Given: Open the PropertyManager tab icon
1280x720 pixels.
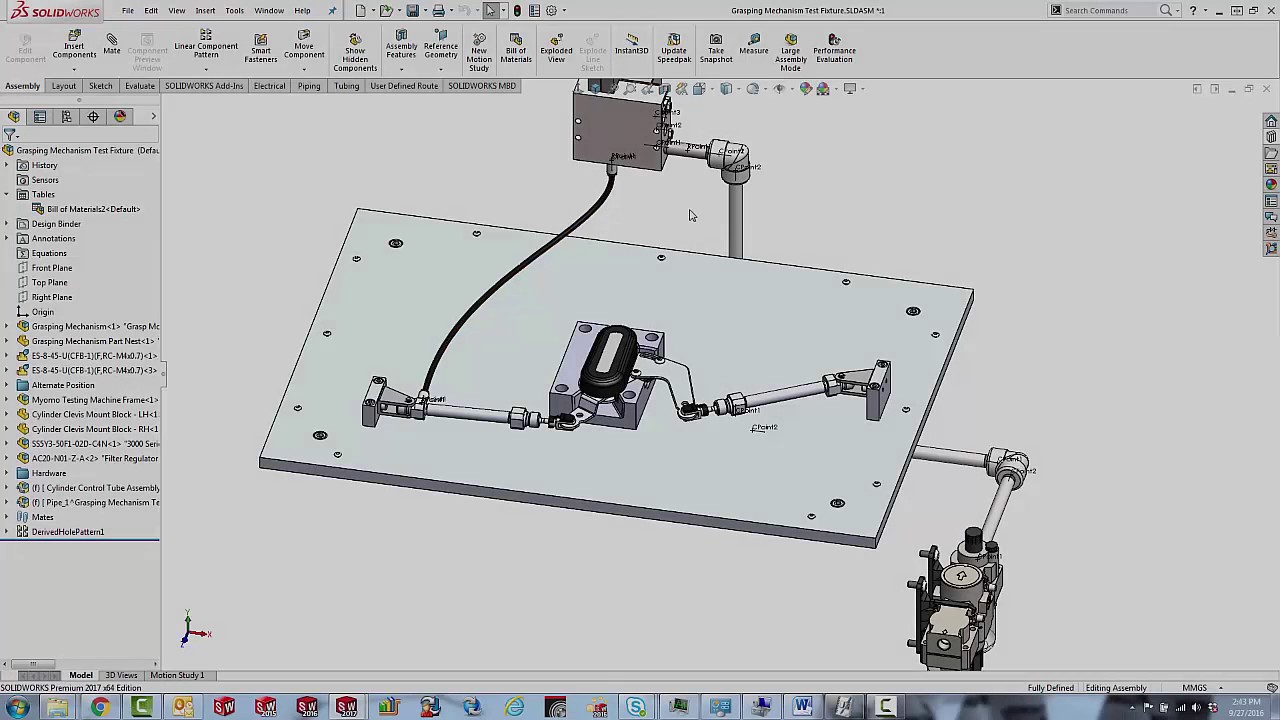Looking at the screenshot, I should pyautogui.click(x=40, y=116).
